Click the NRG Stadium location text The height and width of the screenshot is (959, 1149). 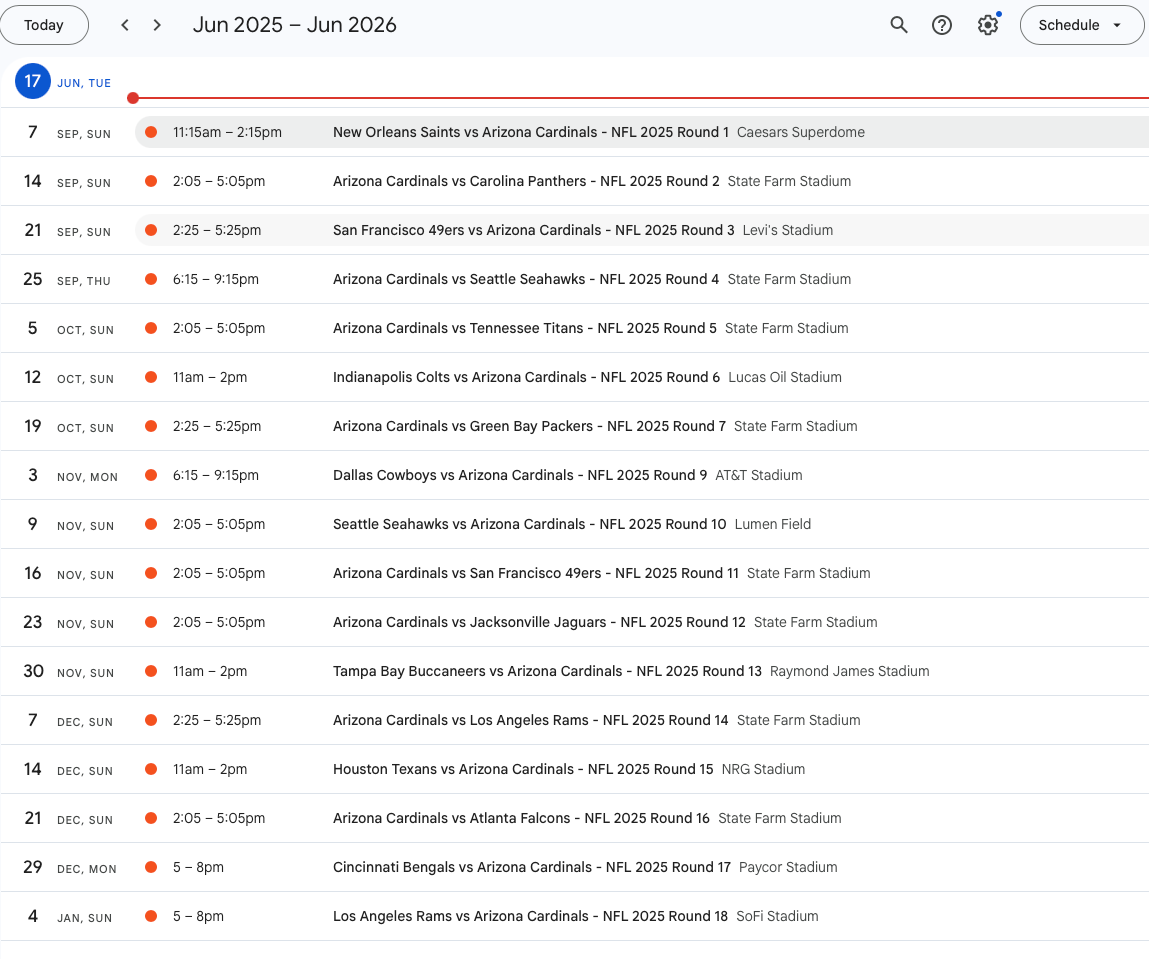pyautogui.click(x=764, y=769)
